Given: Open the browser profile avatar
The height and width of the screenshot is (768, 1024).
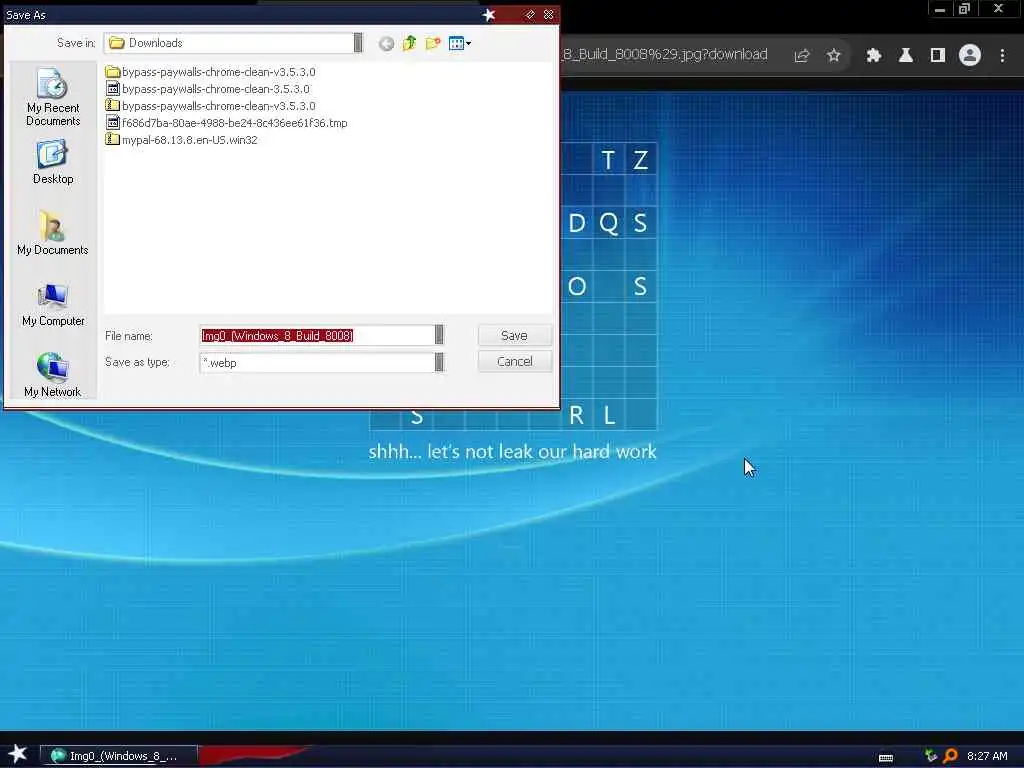Looking at the screenshot, I should (x=970, y=56).
